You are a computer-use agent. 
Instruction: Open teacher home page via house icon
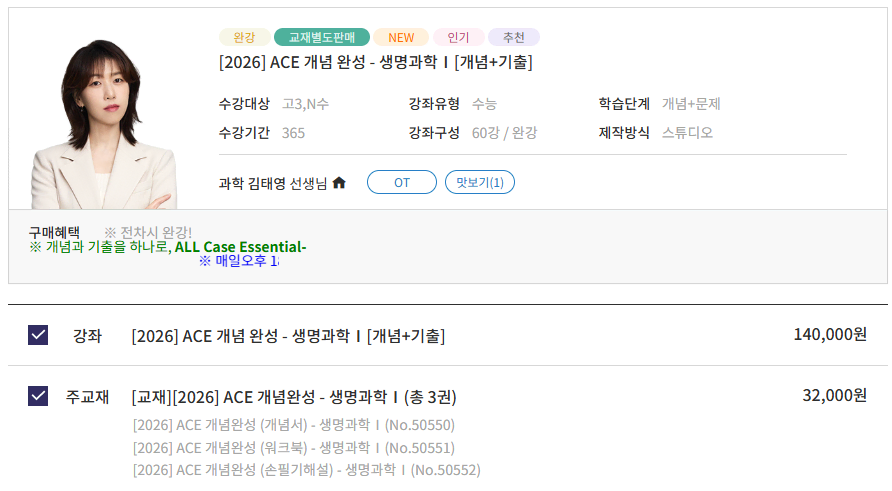(339, 183)
